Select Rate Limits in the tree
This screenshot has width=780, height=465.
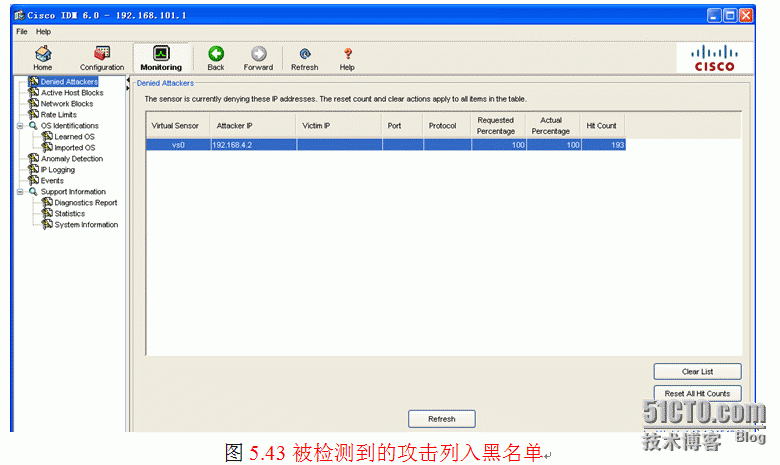[59, 114]
